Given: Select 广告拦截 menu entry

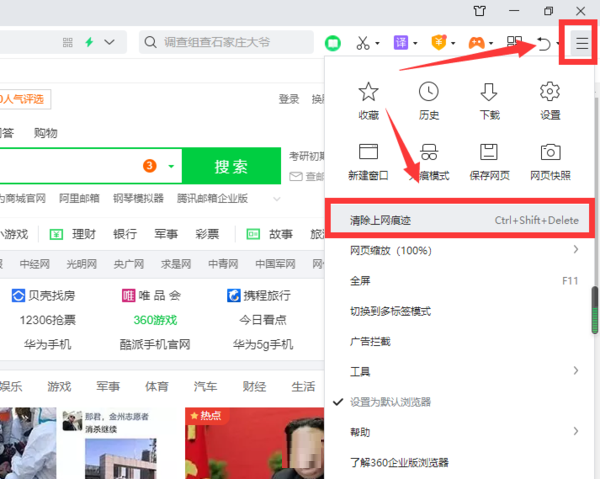Looking at the screenshot, I should [370, 341].
